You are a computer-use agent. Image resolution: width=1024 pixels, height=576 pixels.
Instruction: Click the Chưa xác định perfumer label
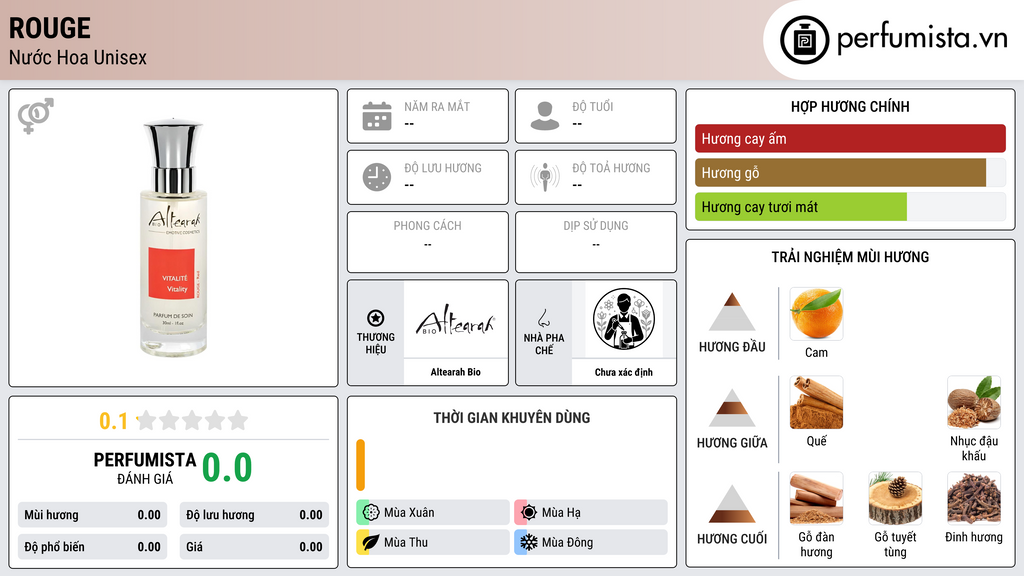624,372
